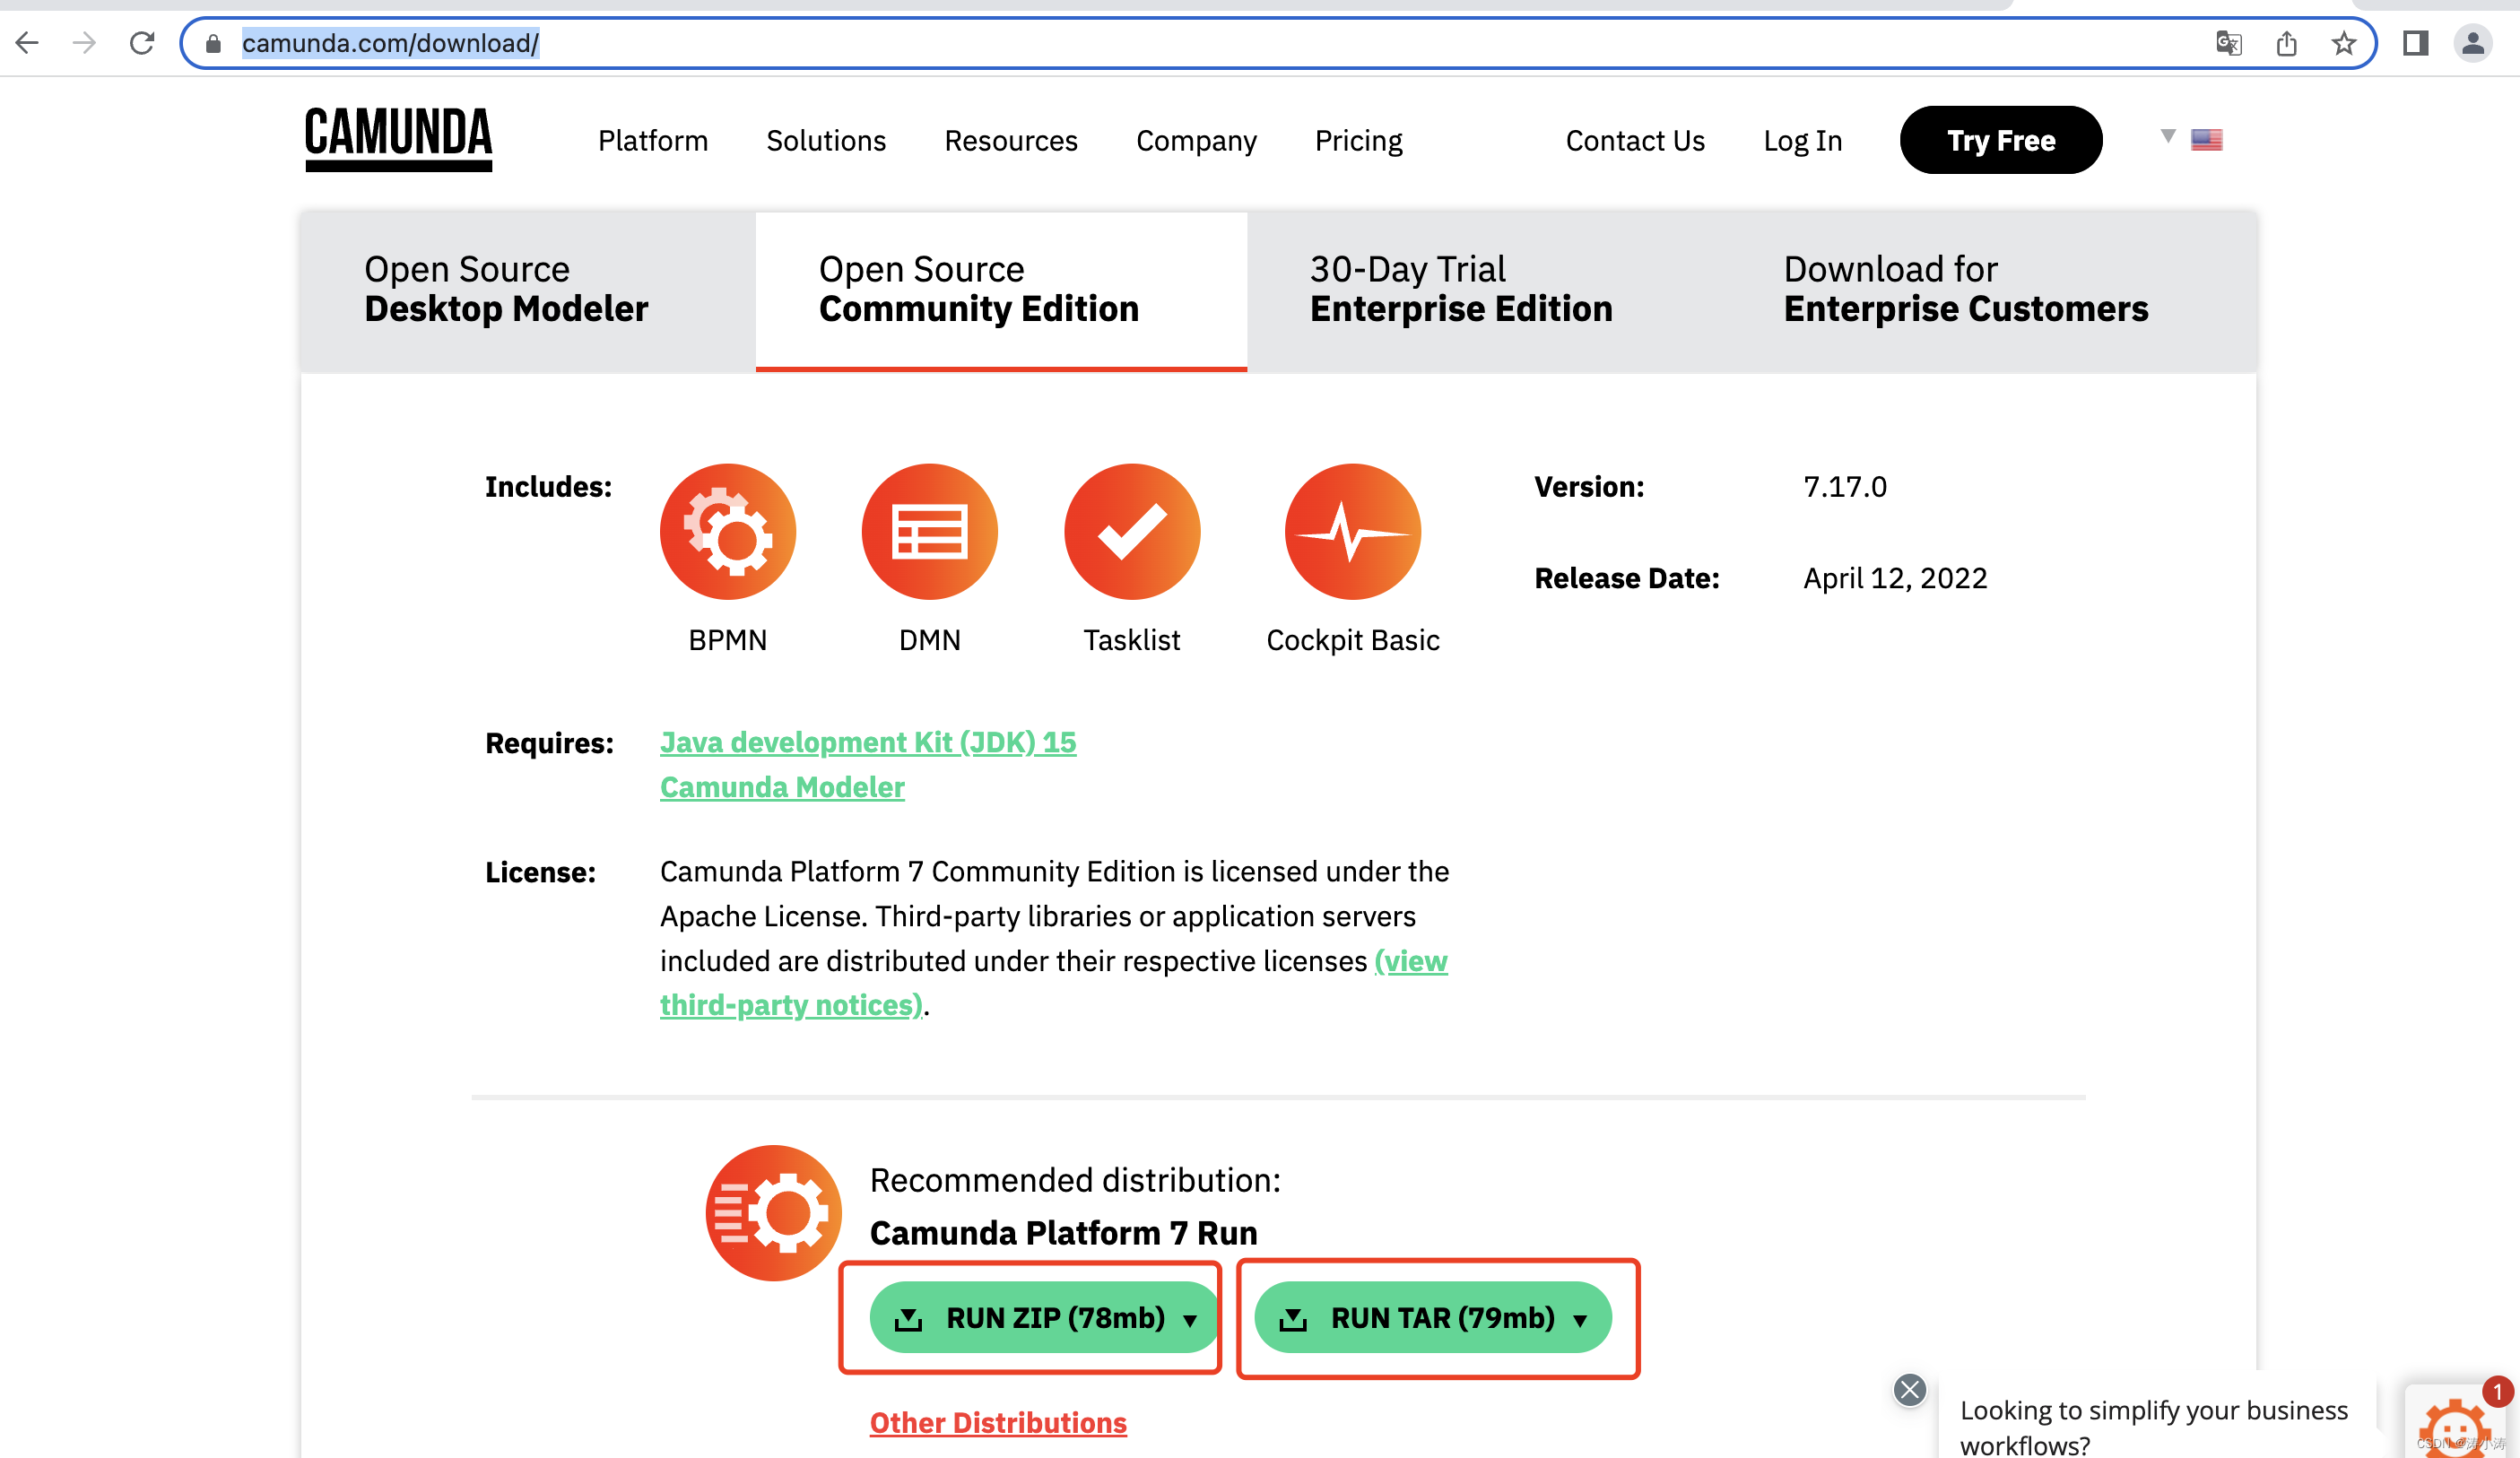
Task: Bookmark this page with the star icon
Action: click(2344, 44)
